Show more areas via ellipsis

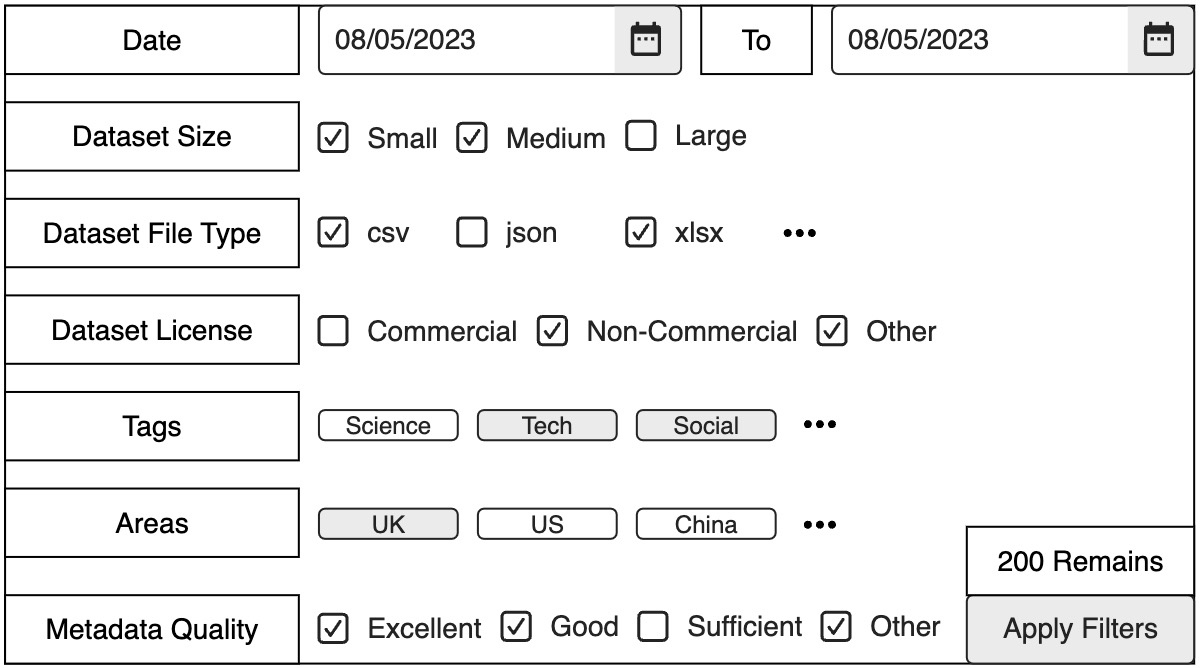(819, 524)
